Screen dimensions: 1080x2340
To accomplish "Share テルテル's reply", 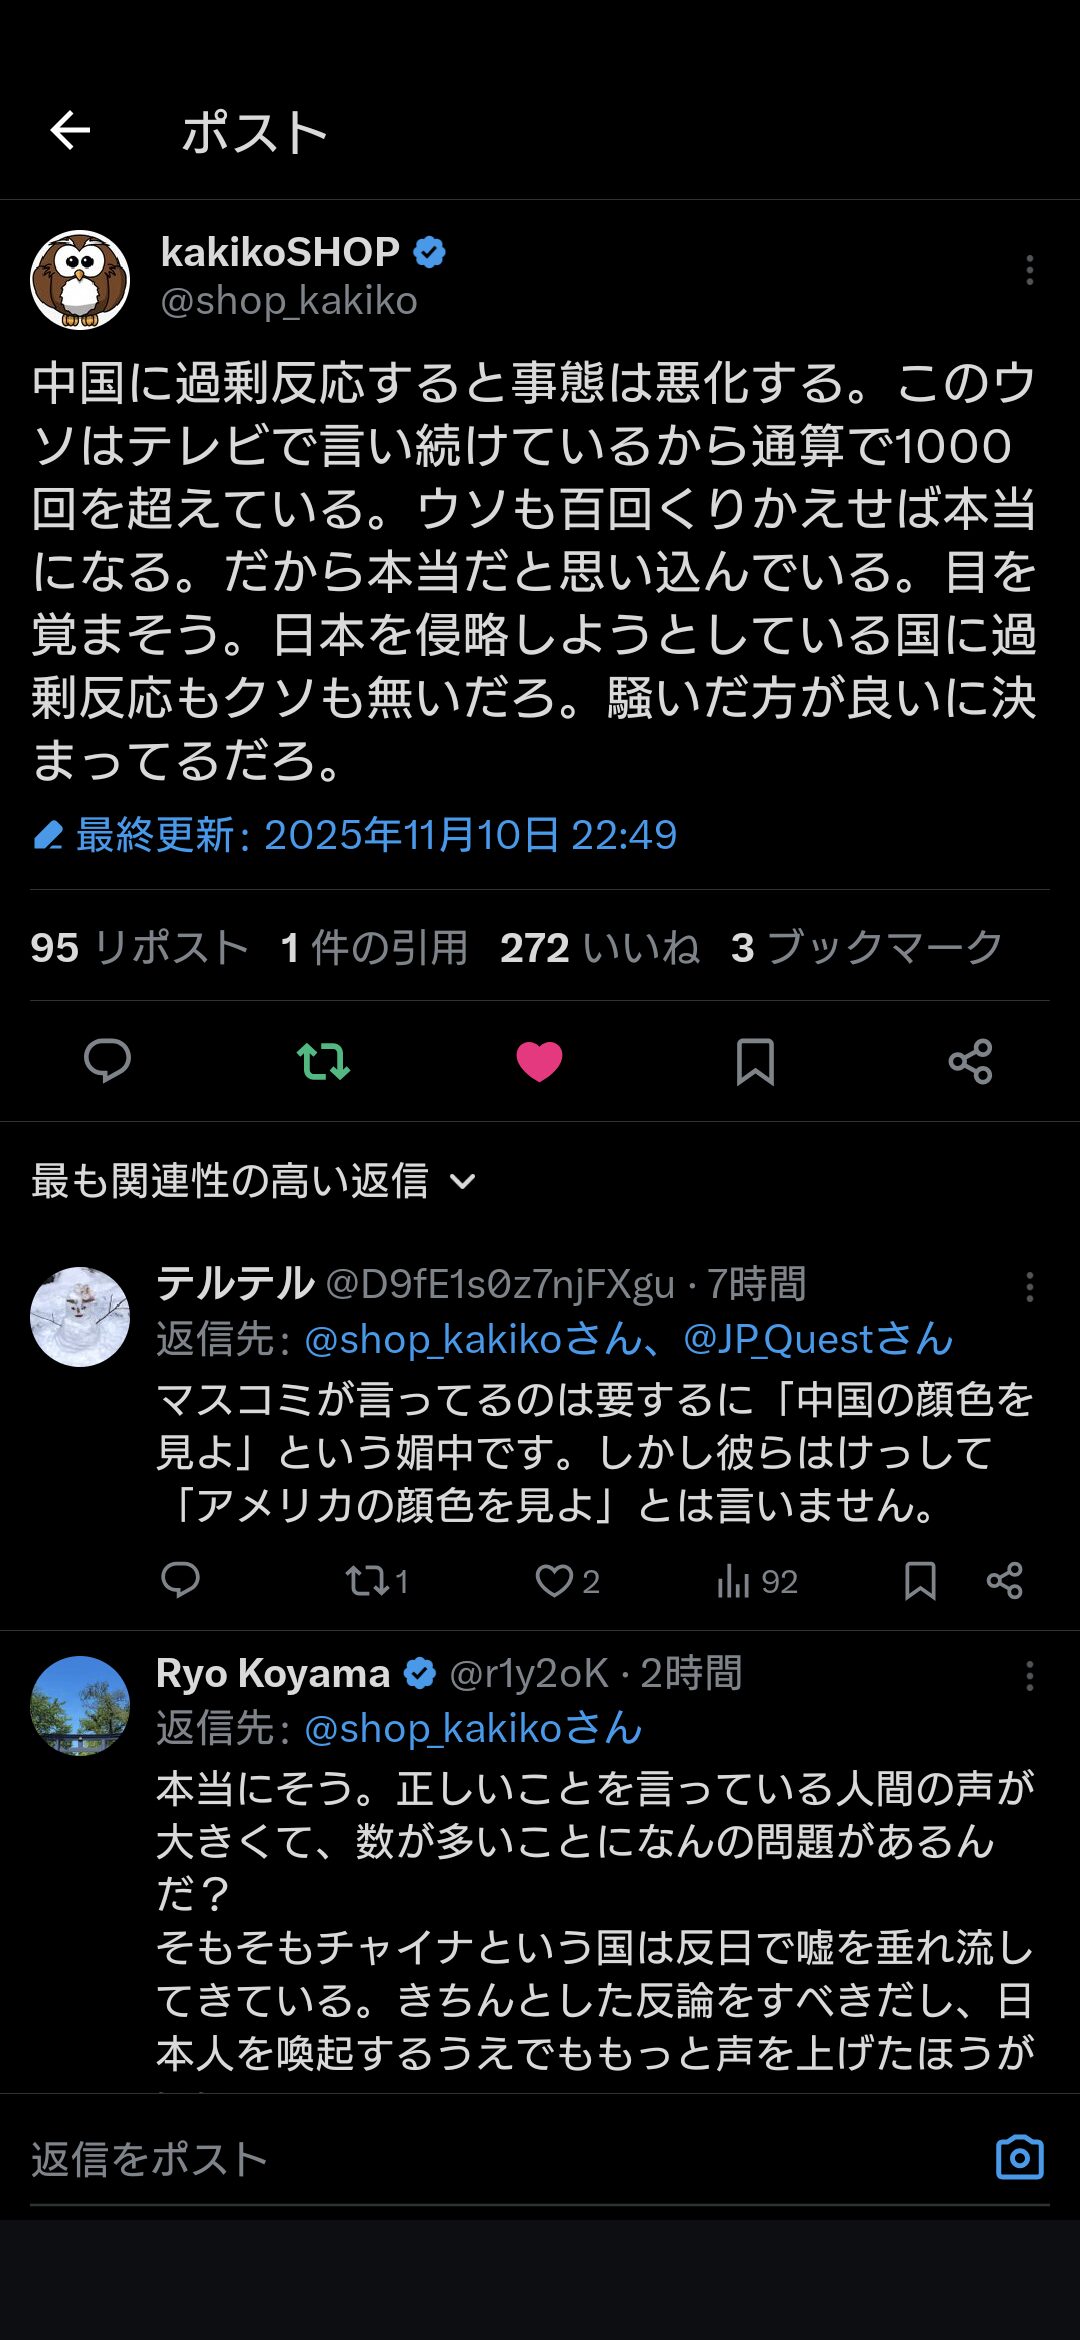I will click(1004, 1580).
